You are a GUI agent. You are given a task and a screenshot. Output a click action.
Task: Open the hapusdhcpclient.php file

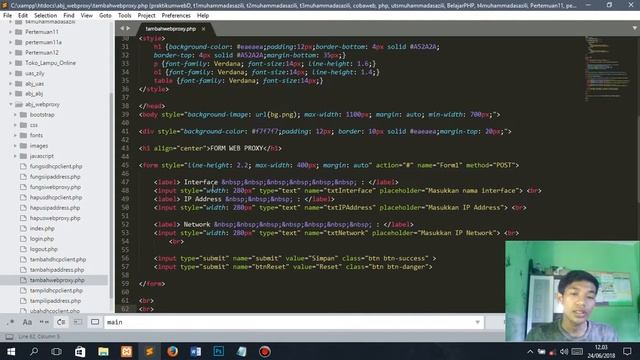(x=56, y=197)
